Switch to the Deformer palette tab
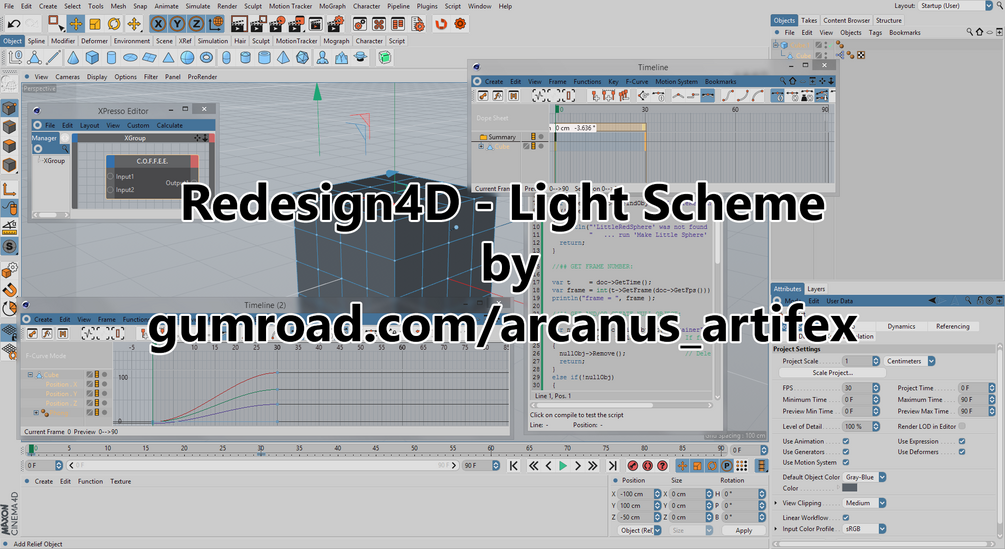This screenshot has width=1005, height=549. tap(94, 41)
